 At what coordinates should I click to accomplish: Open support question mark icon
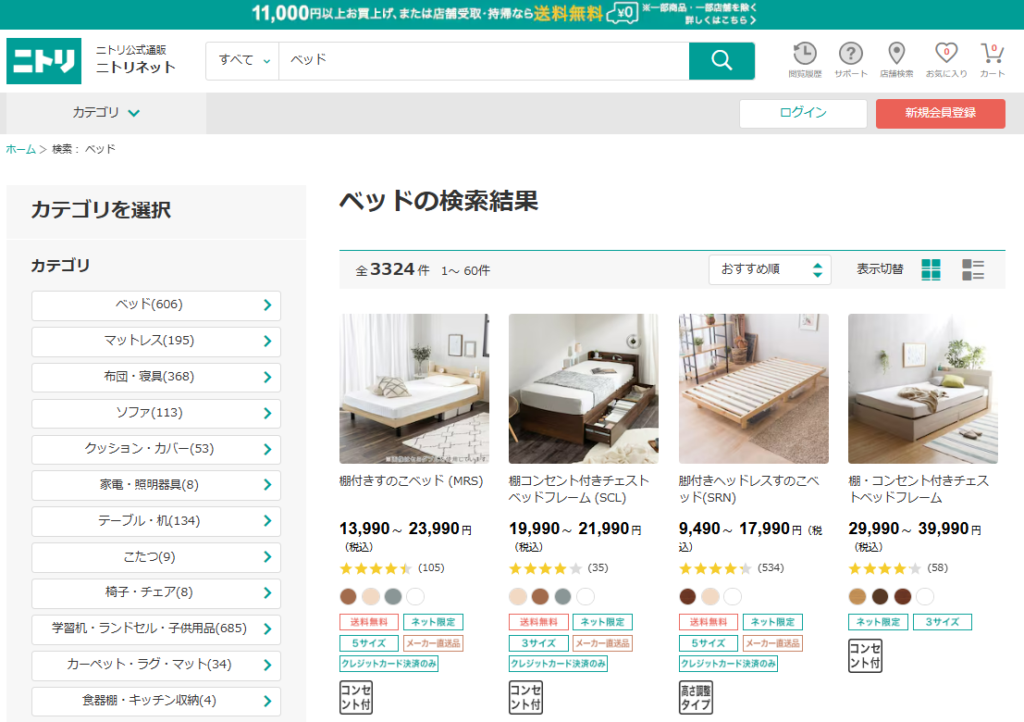(850, 59)
